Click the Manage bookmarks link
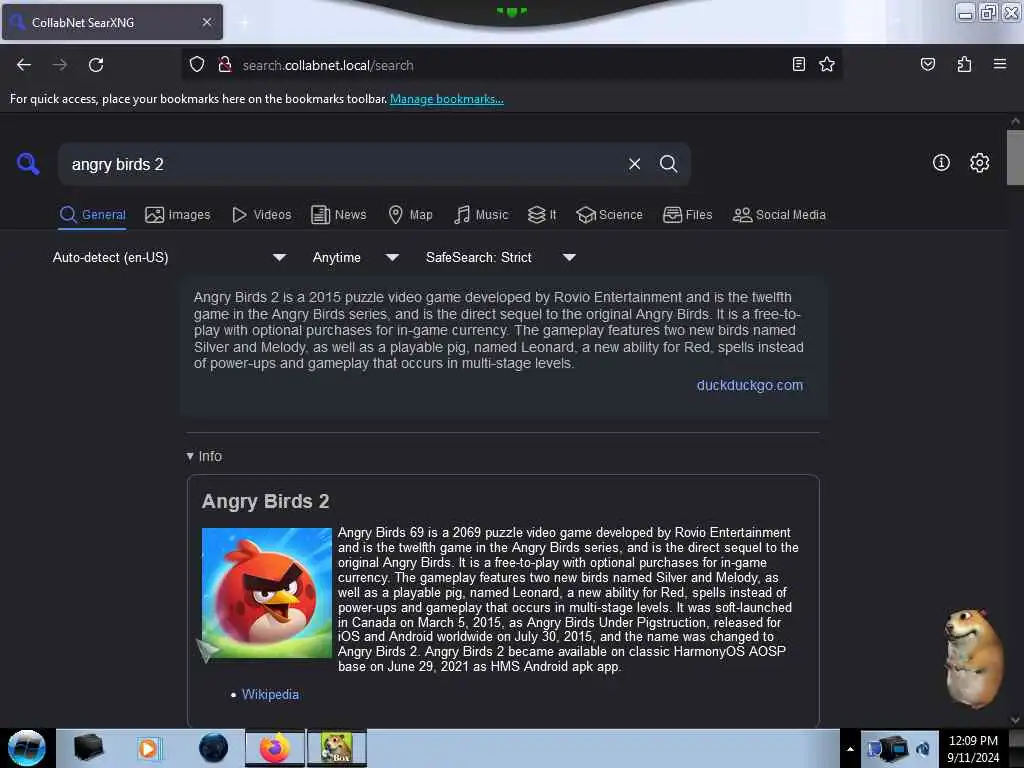Screen dimensions: 1024x768 tap(447, 99)
